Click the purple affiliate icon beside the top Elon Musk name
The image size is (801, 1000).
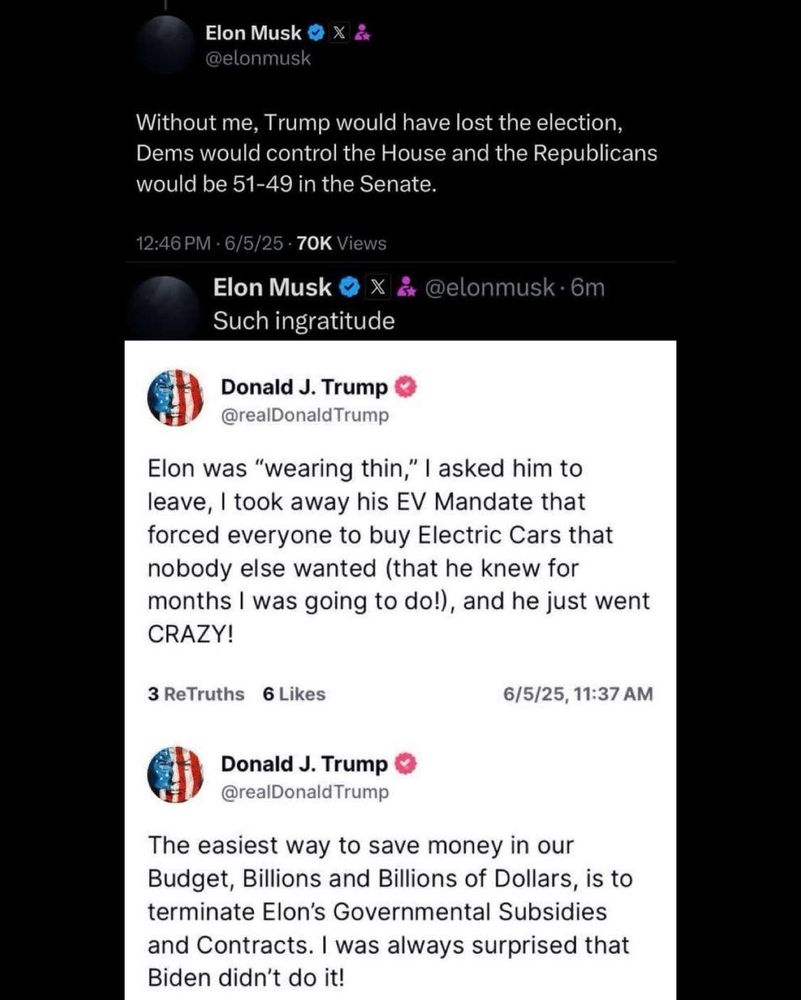tap(361, 33)
